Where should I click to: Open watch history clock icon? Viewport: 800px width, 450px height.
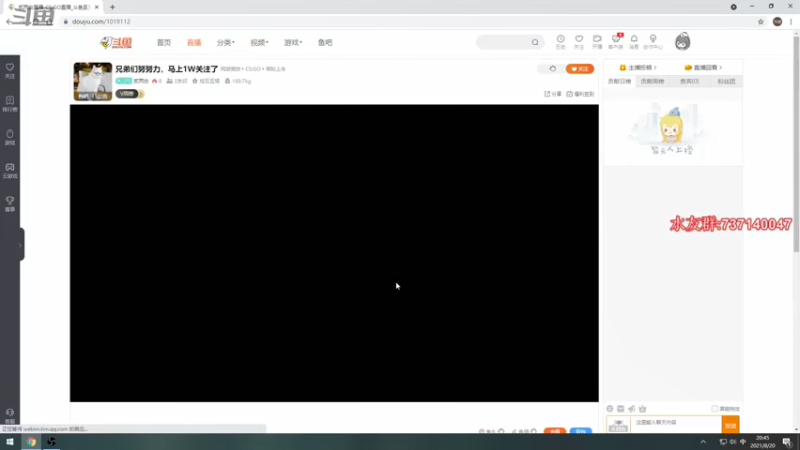click(x=561, y=41)
